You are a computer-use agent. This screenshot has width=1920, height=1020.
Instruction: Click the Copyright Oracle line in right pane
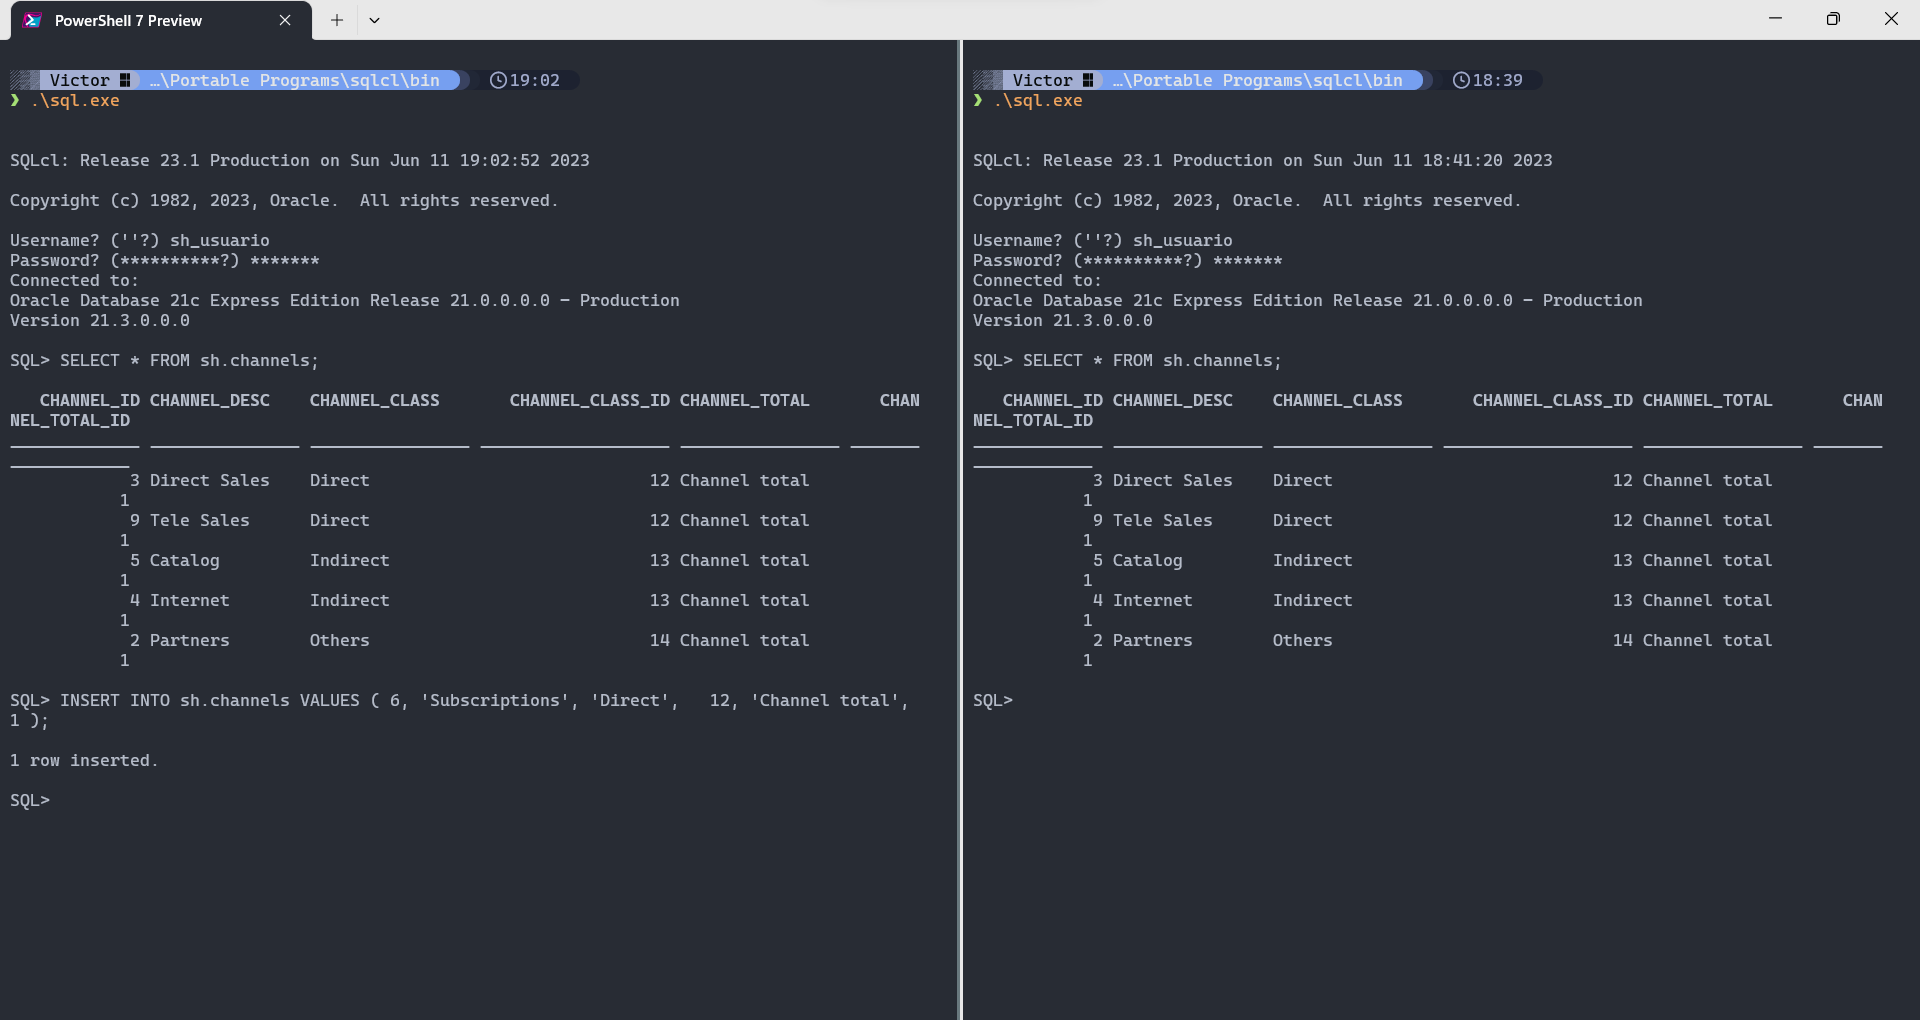point(1247,200)
